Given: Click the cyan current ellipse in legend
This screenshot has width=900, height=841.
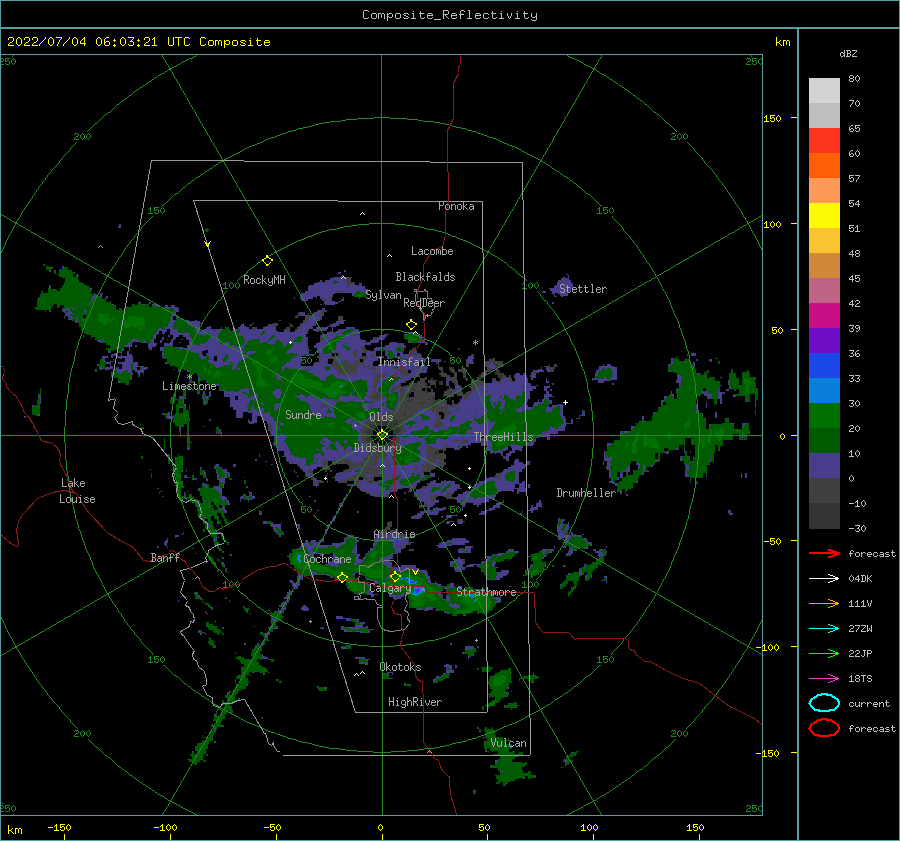Looking at the screenshot, I should (x=824, y=703).
